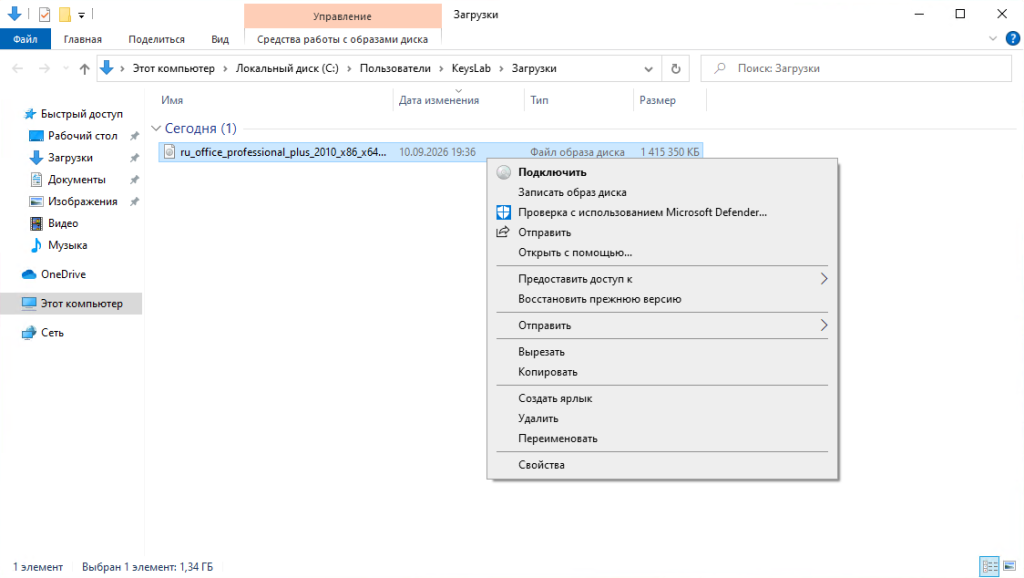
Task: Open Музыка in the navigation pane
Action: 67,246
